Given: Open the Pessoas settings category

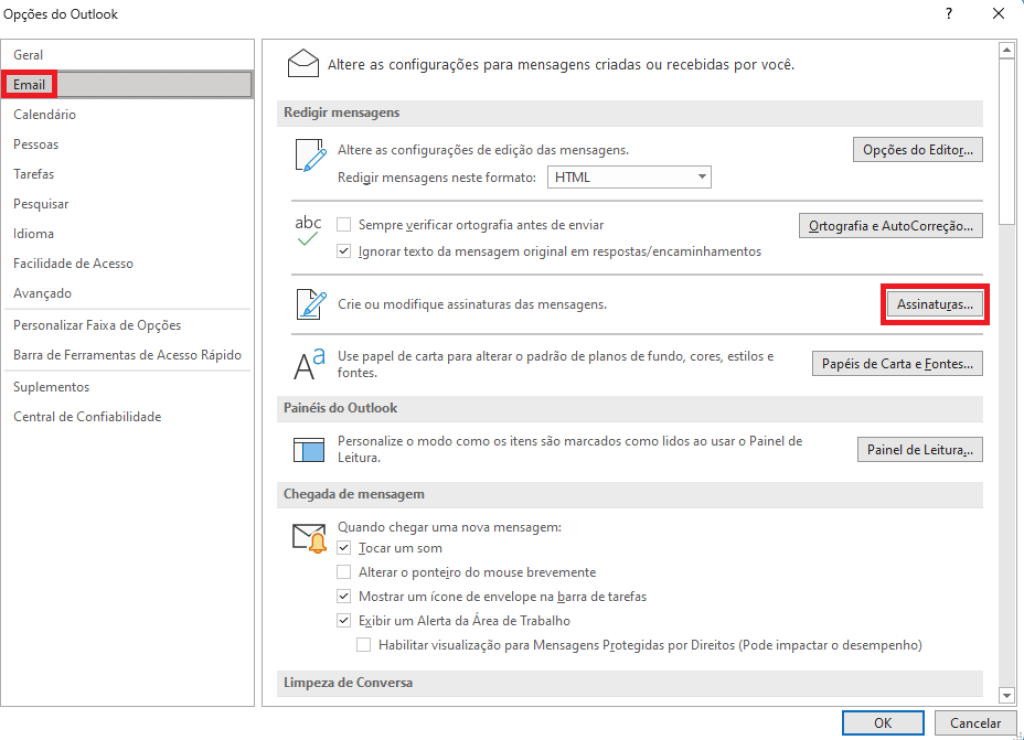Looking at the screenshot, I should 127,144.
